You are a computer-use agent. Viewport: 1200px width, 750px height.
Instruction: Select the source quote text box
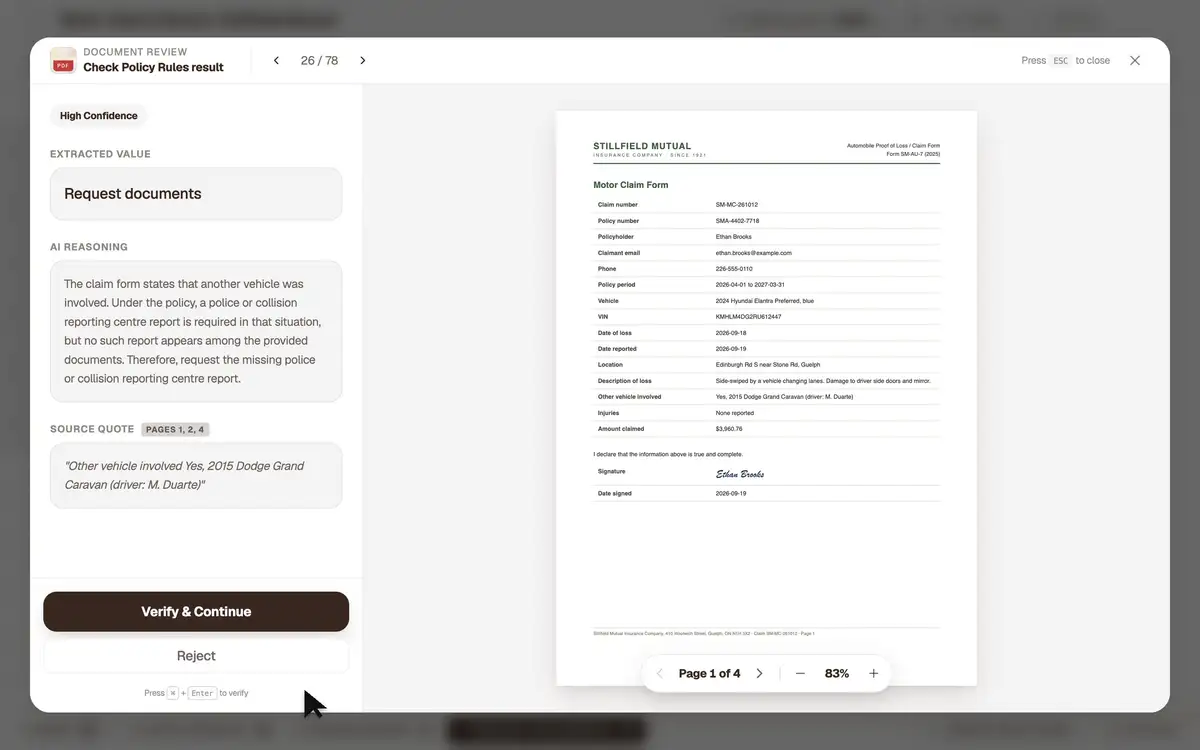(x=196, y=476)
